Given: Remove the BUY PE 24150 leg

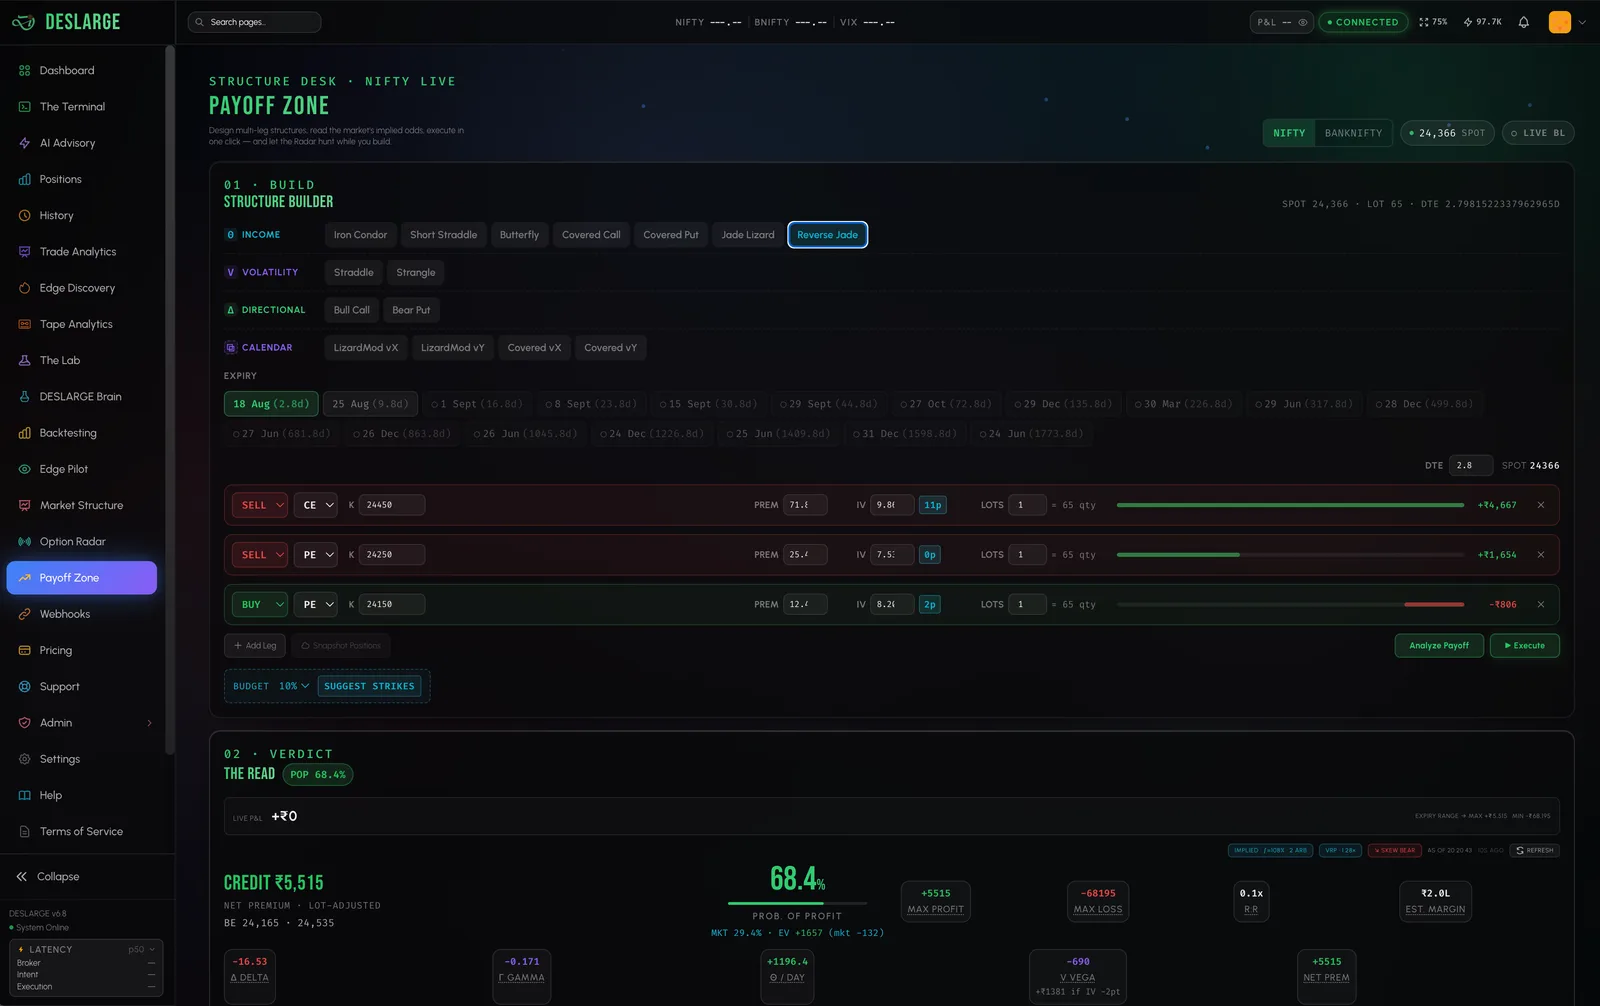Looking at the screenshot, I should pos(1541,604).
